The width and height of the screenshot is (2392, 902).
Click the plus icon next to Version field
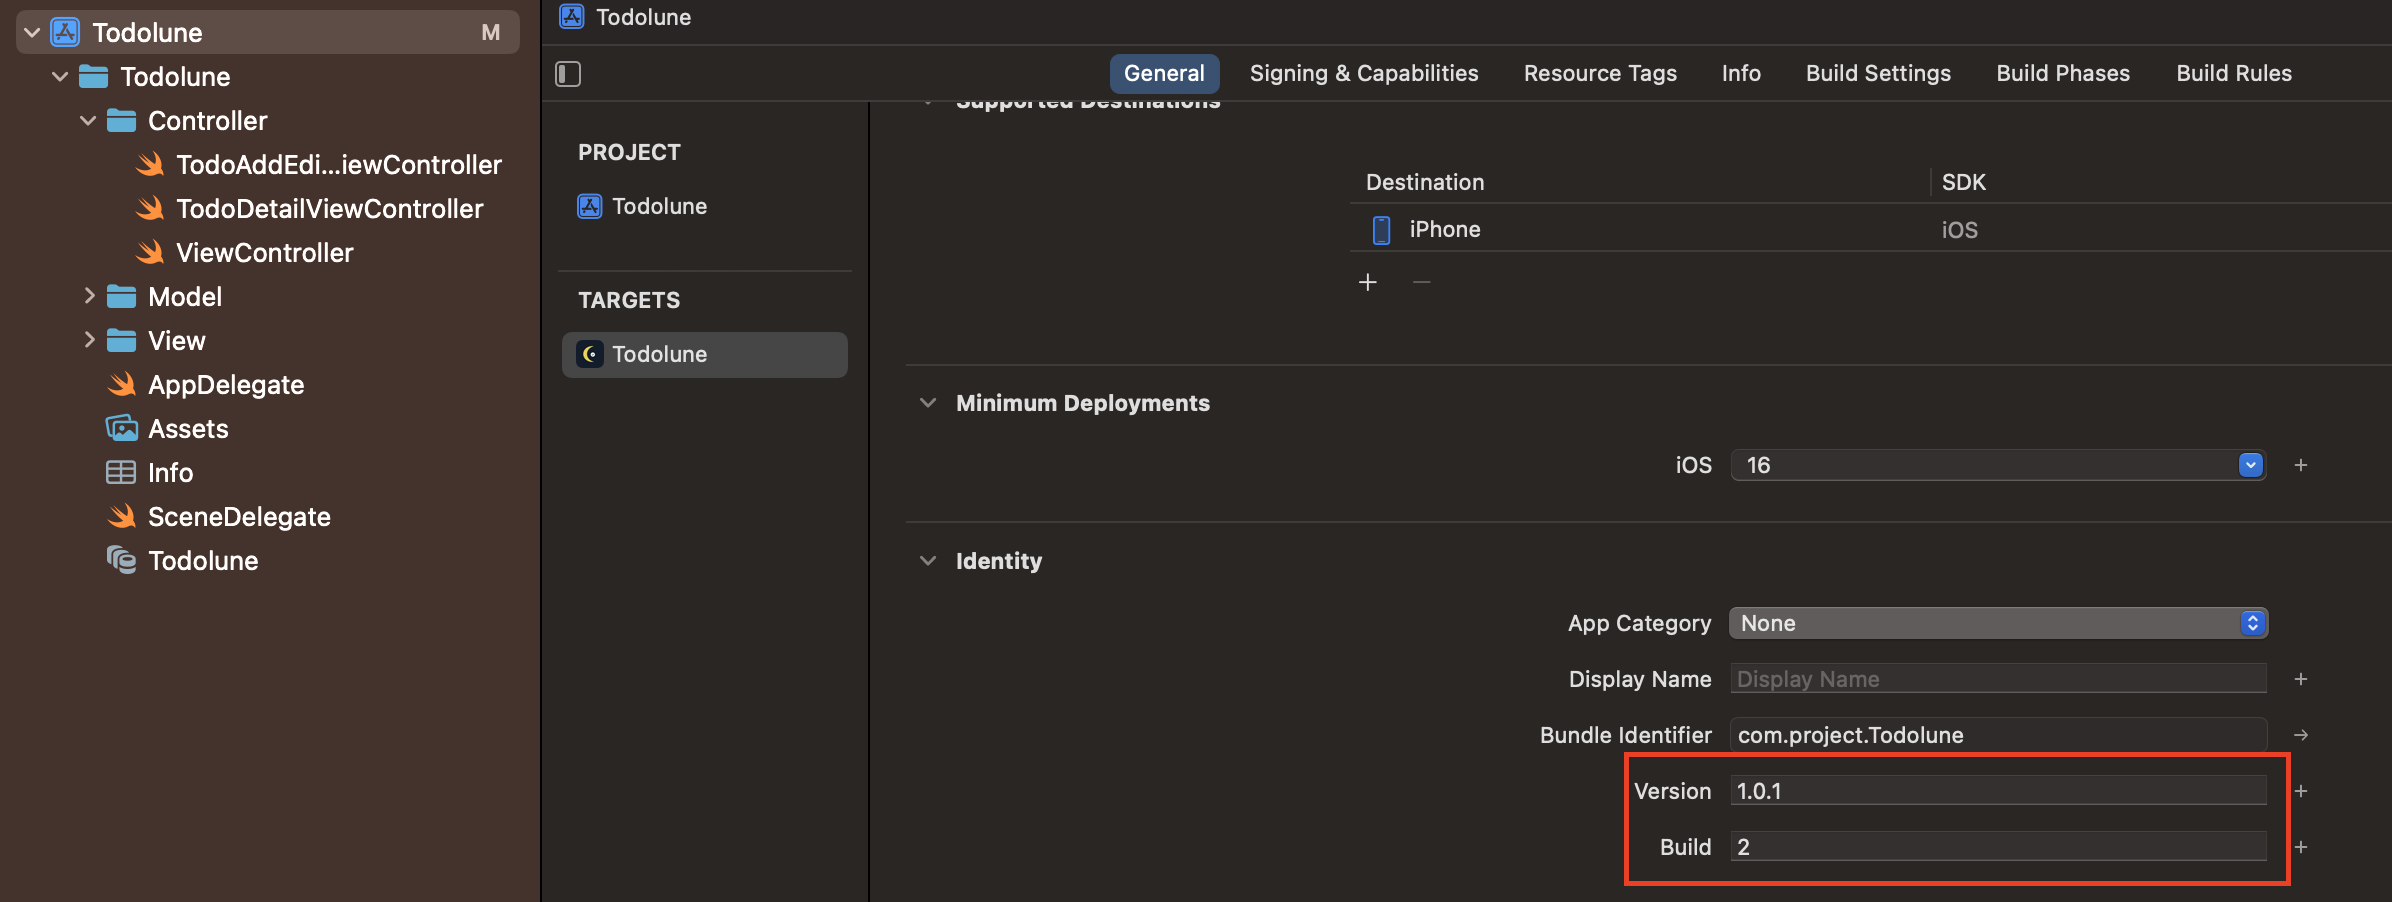pyautogui.click(x=2301, y=791)
